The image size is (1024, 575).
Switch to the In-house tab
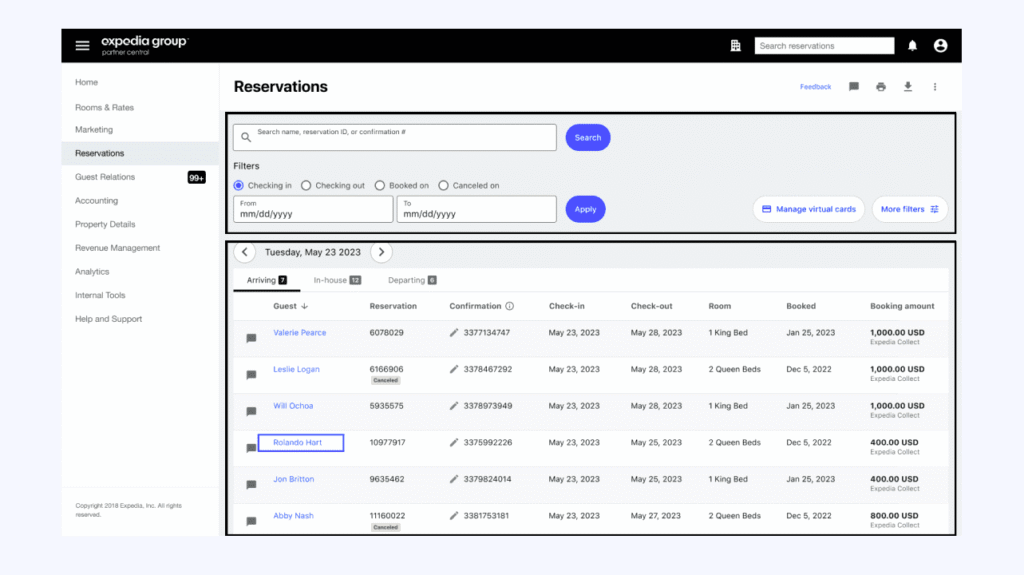(x=336, y=281)
